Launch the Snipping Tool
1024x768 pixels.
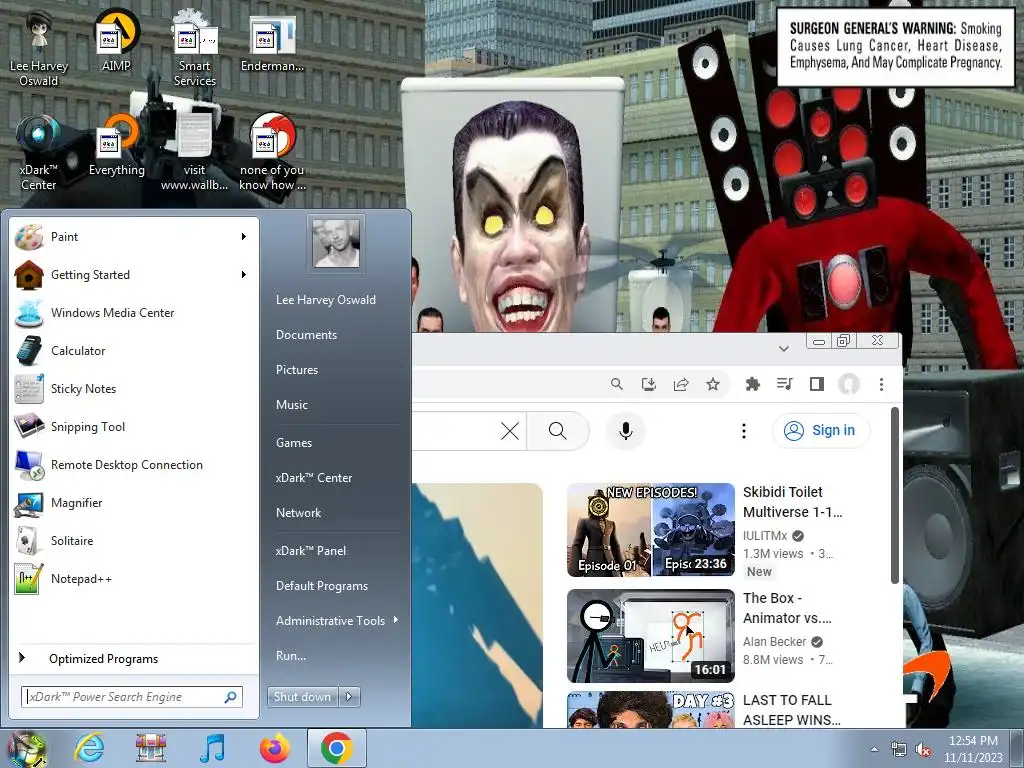pyautogui.click(x=134, y=426)
